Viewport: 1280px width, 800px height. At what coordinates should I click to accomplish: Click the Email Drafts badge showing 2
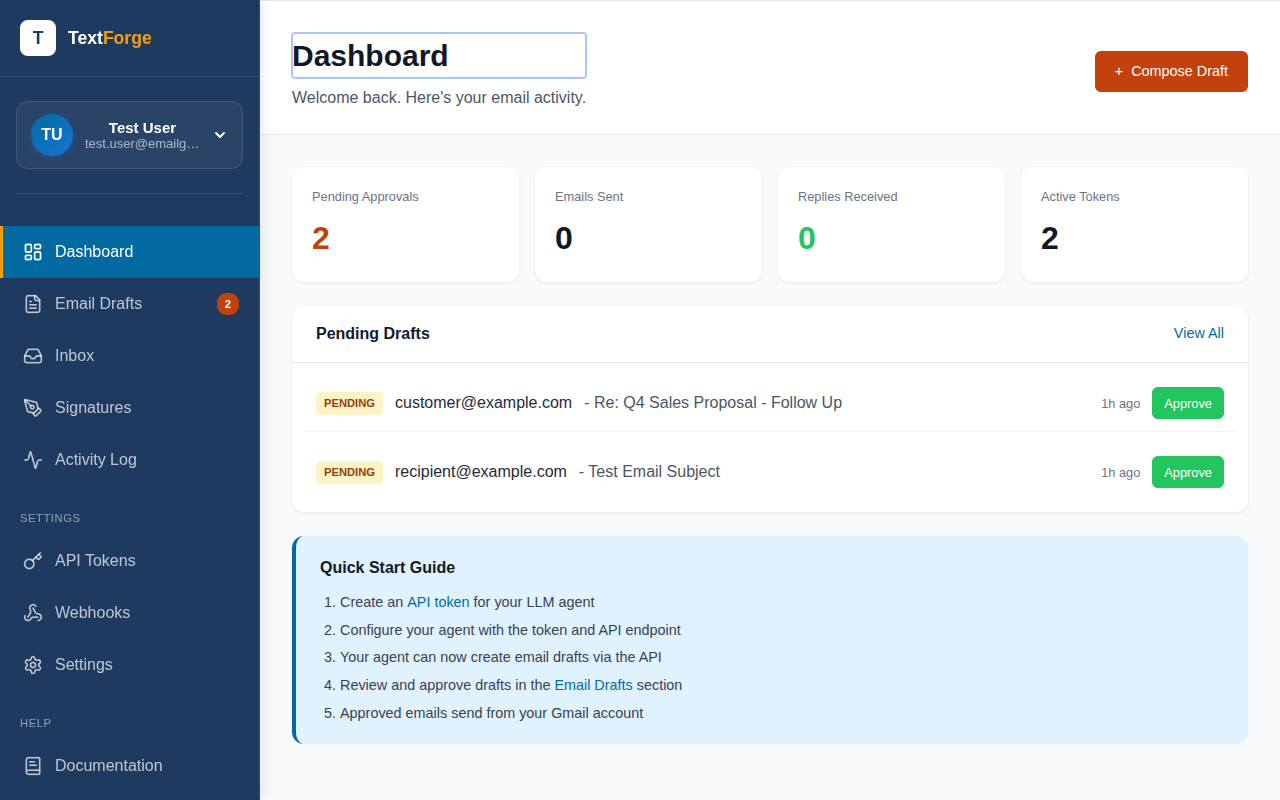click(228, 304)
